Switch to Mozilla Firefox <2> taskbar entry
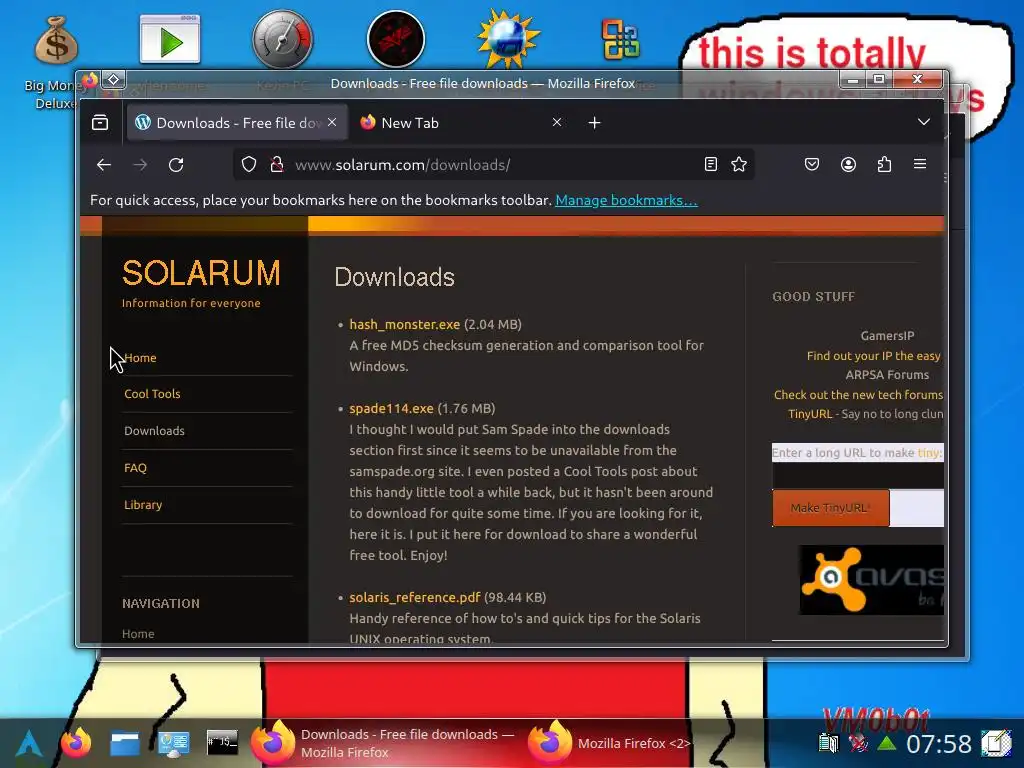 pyautogui.click(x=609, y=743)
